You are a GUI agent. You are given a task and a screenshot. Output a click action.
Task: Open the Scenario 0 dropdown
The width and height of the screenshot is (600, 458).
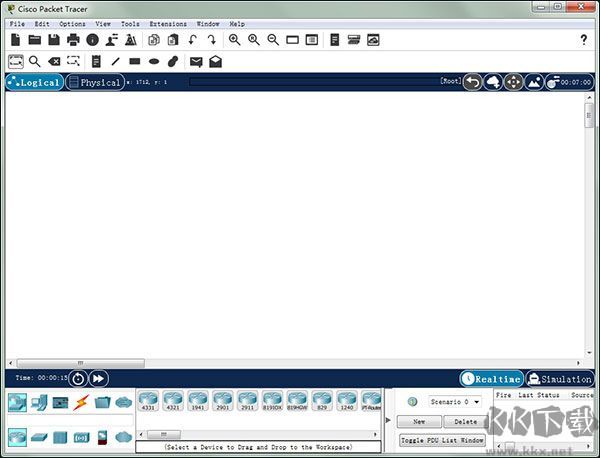455,402
